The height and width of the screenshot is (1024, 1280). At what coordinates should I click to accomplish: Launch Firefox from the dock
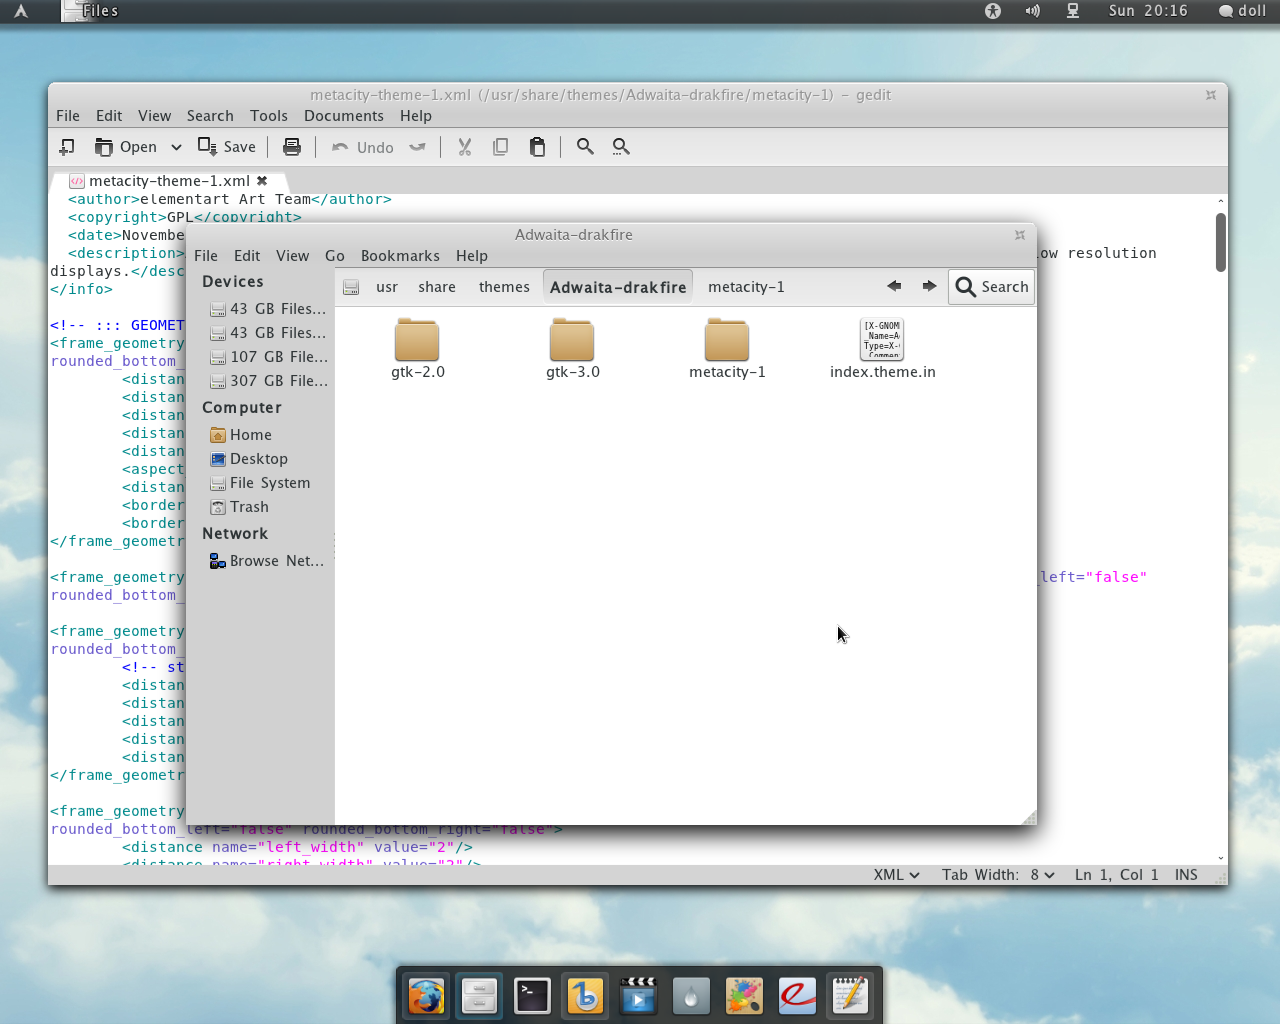coord(426,995)
